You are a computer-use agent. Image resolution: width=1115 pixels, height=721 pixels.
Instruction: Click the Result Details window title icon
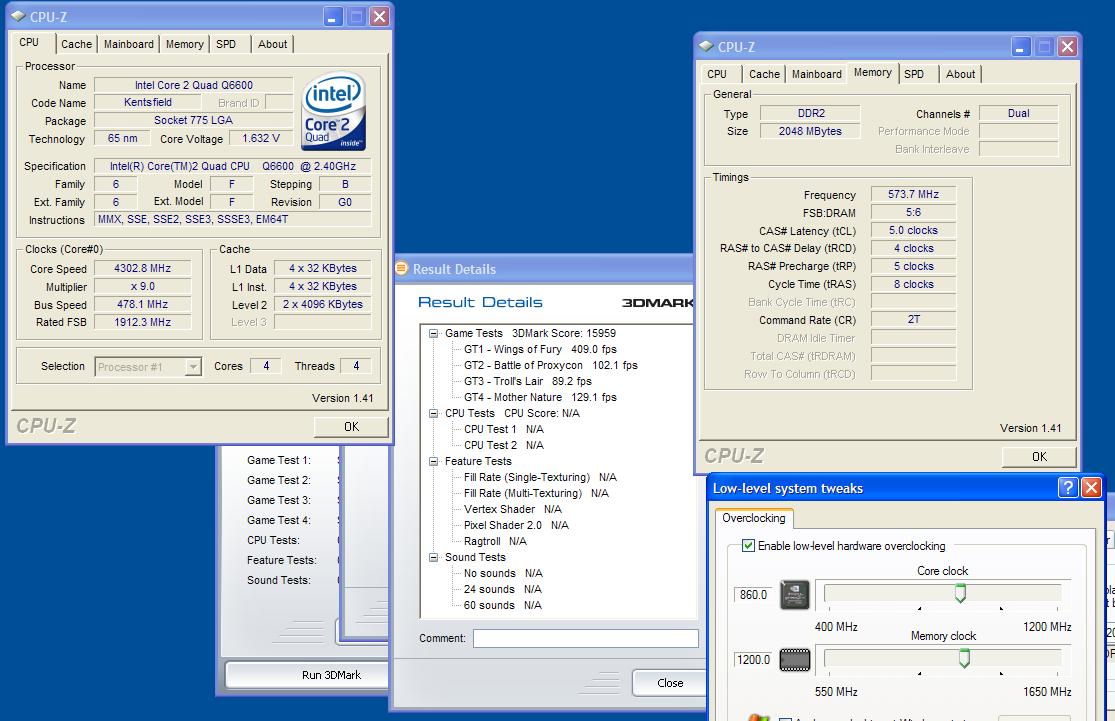[402, 269]
